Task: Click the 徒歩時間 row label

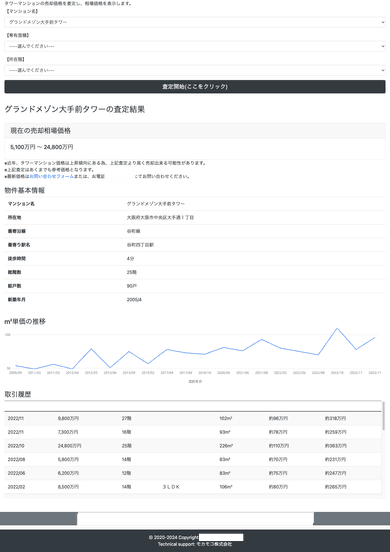Action: [x=17, y=258]
